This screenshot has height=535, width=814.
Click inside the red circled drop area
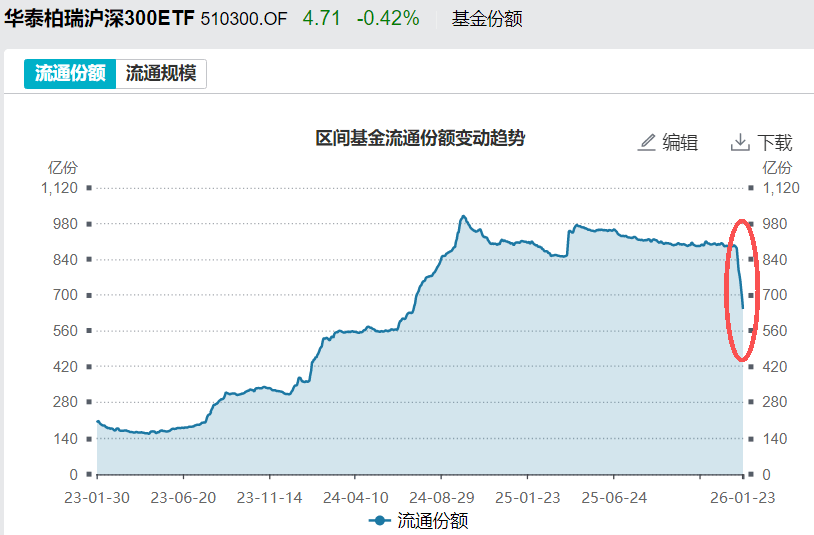(740, 290)
